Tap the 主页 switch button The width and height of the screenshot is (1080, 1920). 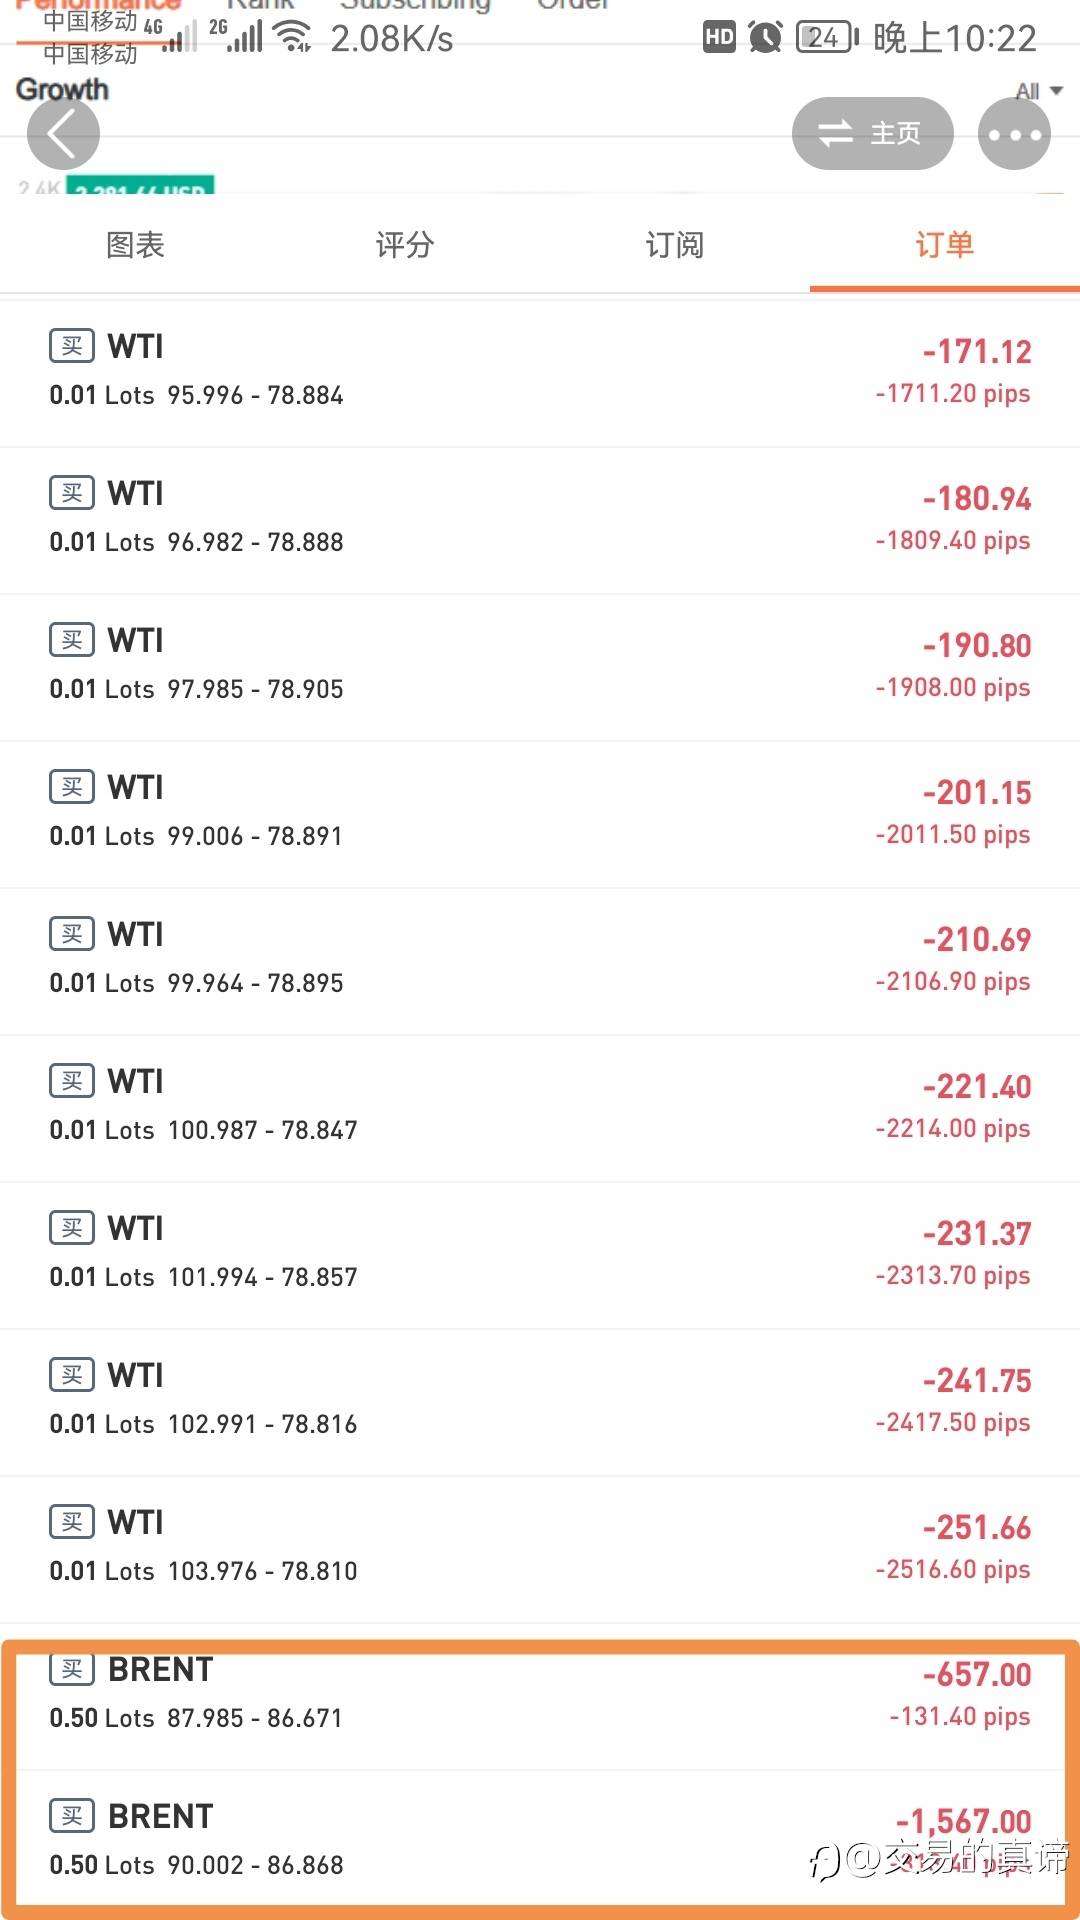point(872,134)
